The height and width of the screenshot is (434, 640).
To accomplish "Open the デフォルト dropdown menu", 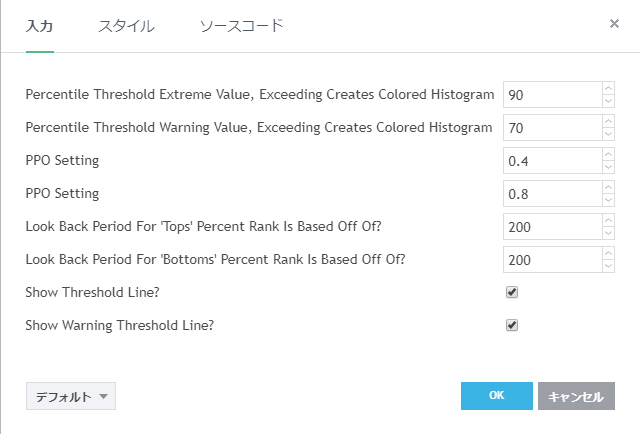I will [x=71, y=396].
